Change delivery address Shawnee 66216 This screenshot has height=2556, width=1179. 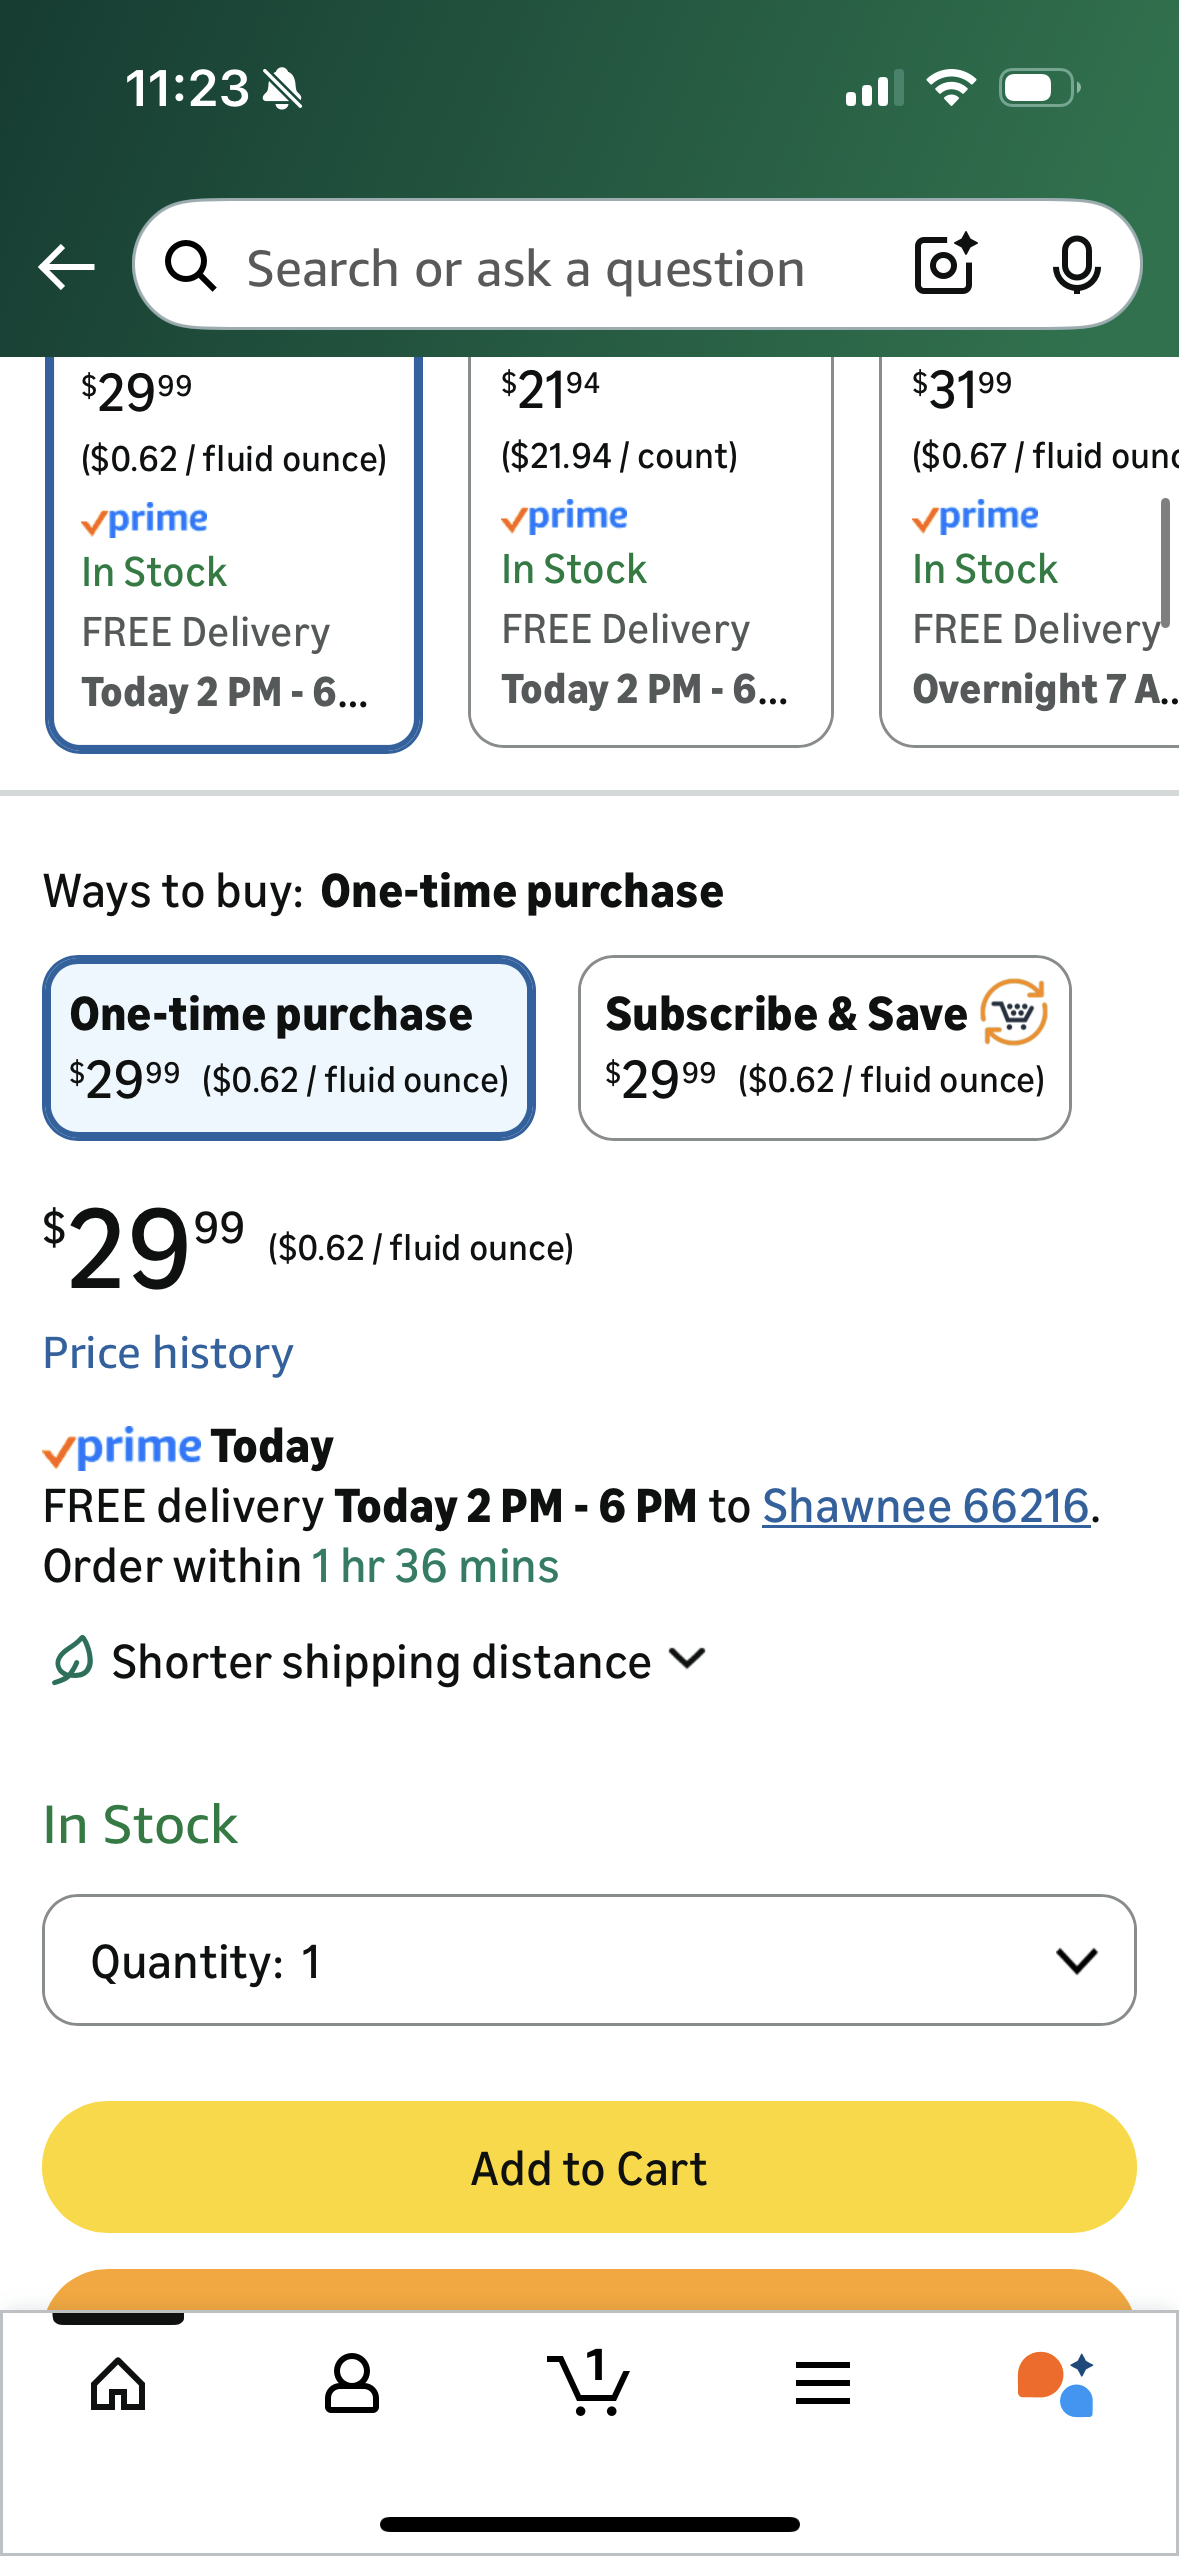[x=925, y=1506]
